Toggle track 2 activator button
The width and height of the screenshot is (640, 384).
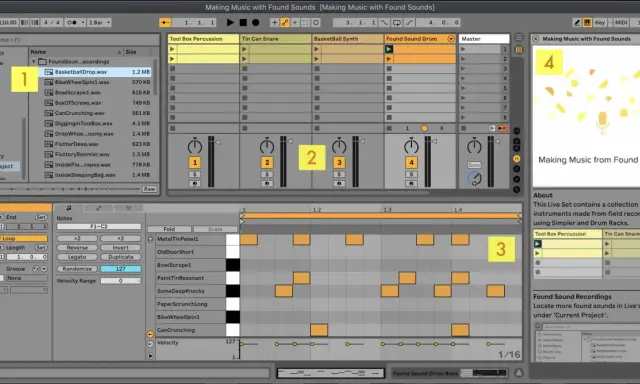[x=267, y=162]
